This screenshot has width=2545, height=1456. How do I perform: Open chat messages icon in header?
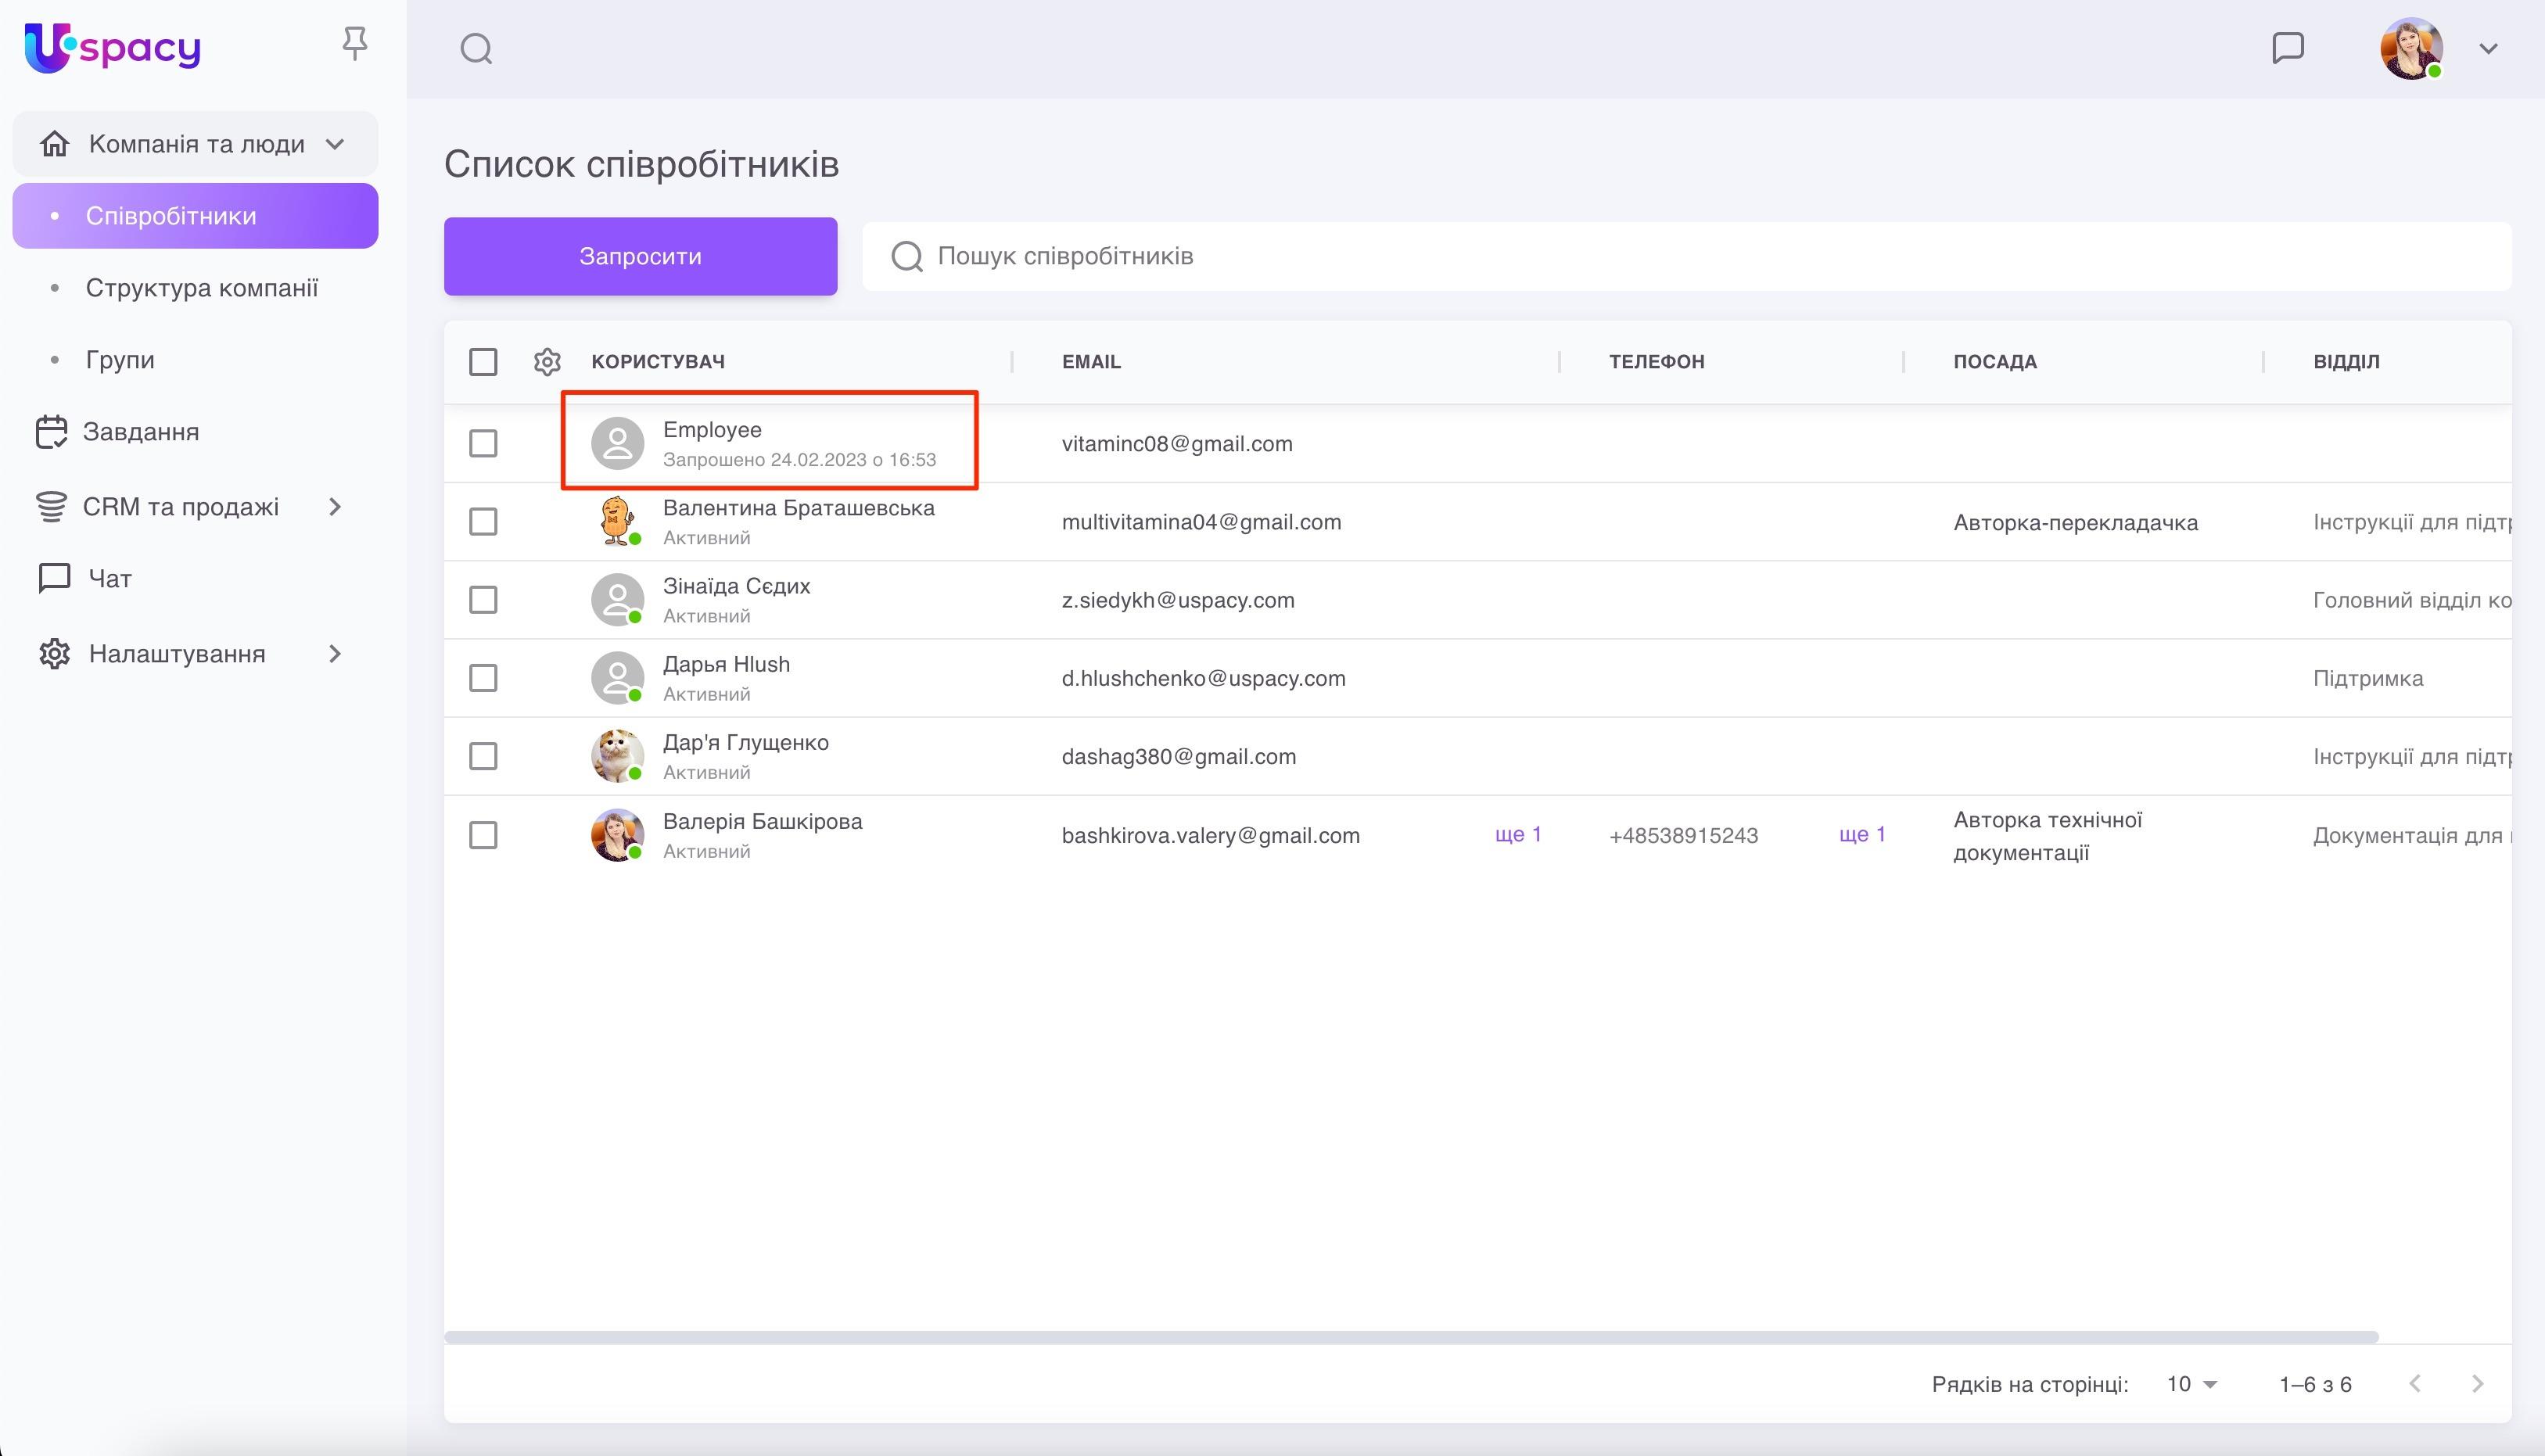(x=2288, y=48)
